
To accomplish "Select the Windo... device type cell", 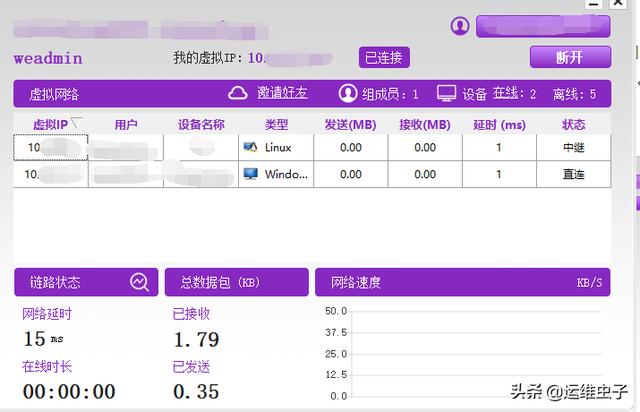I will pos(276,174).
